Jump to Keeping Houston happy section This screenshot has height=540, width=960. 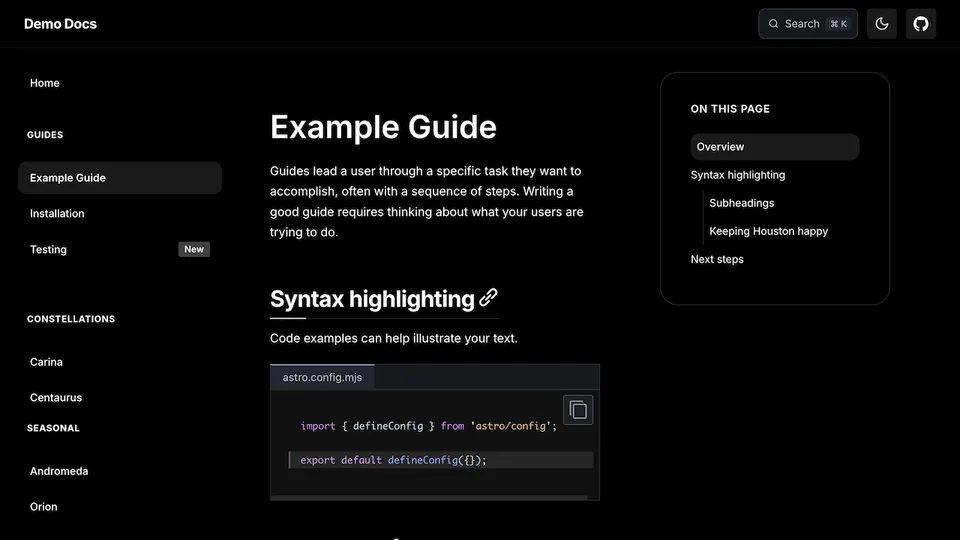point(768,231)
